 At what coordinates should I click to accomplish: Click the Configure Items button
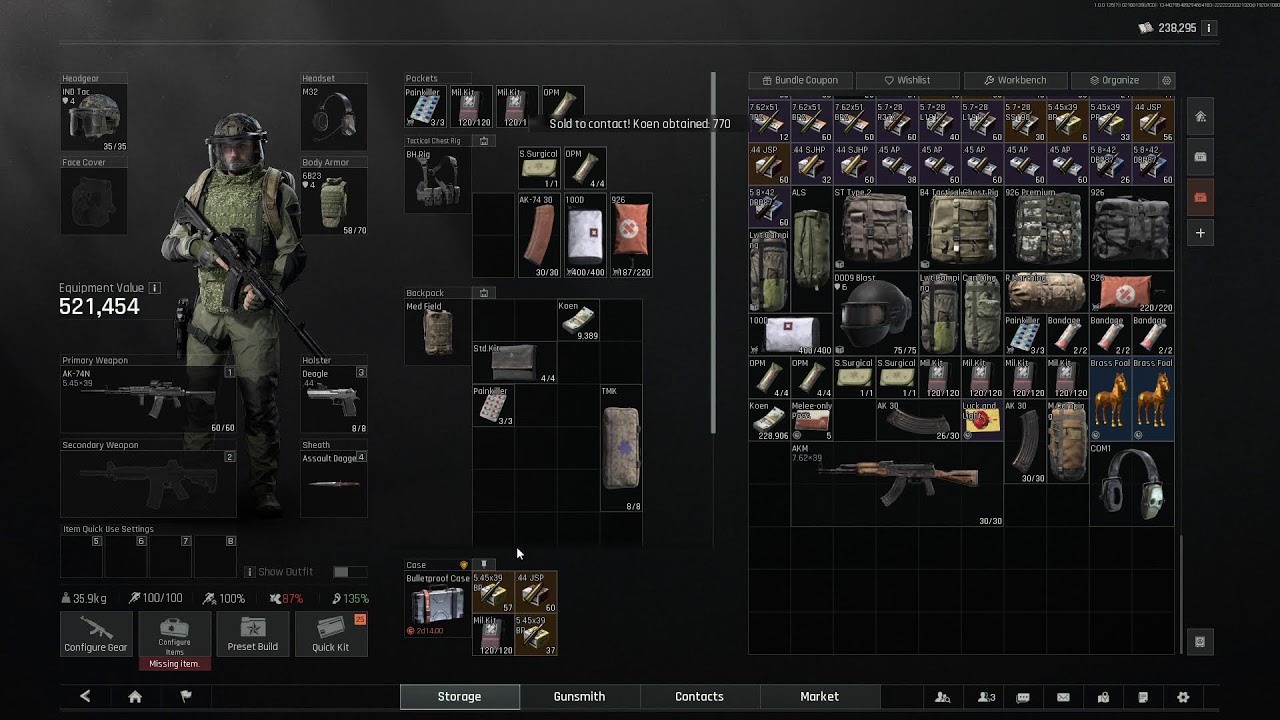click(174, 634)
